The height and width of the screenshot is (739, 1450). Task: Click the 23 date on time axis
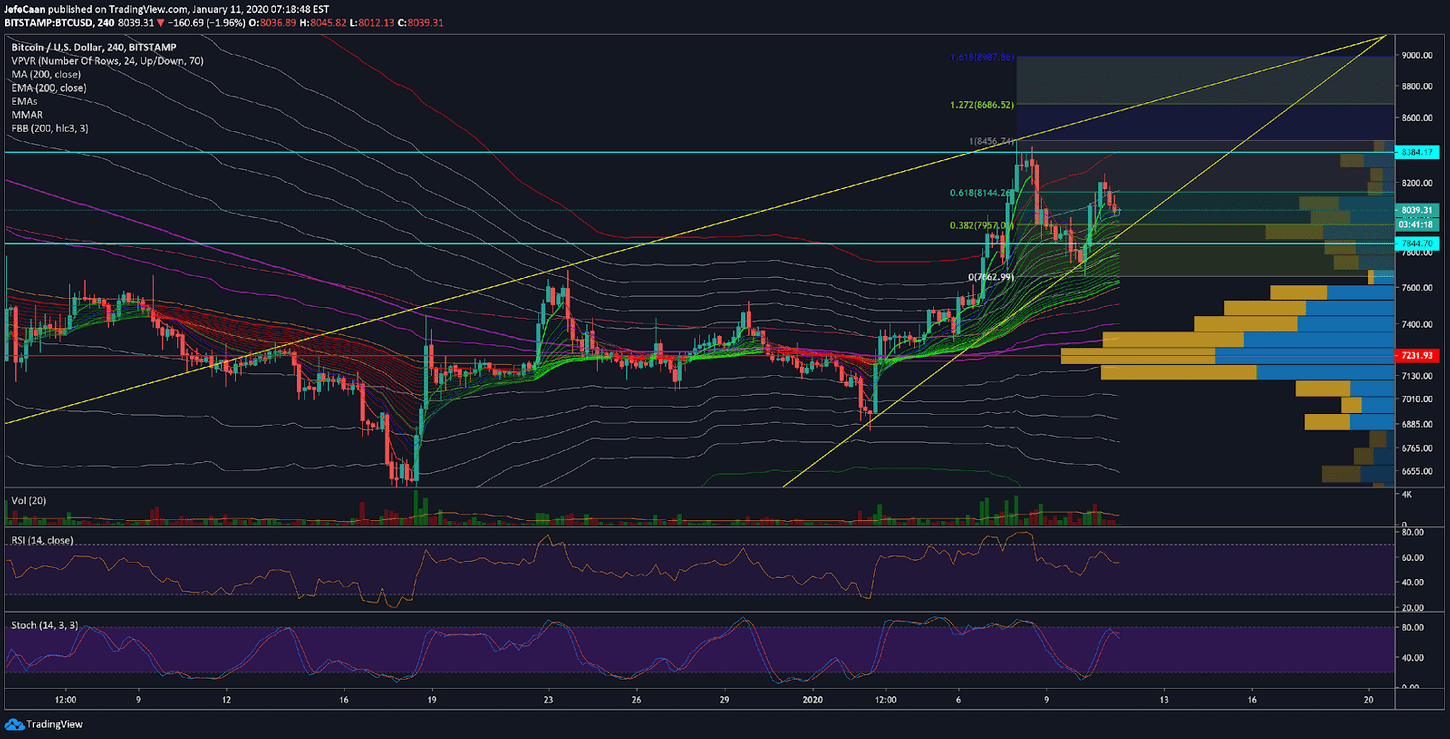(x=548, y=700)
